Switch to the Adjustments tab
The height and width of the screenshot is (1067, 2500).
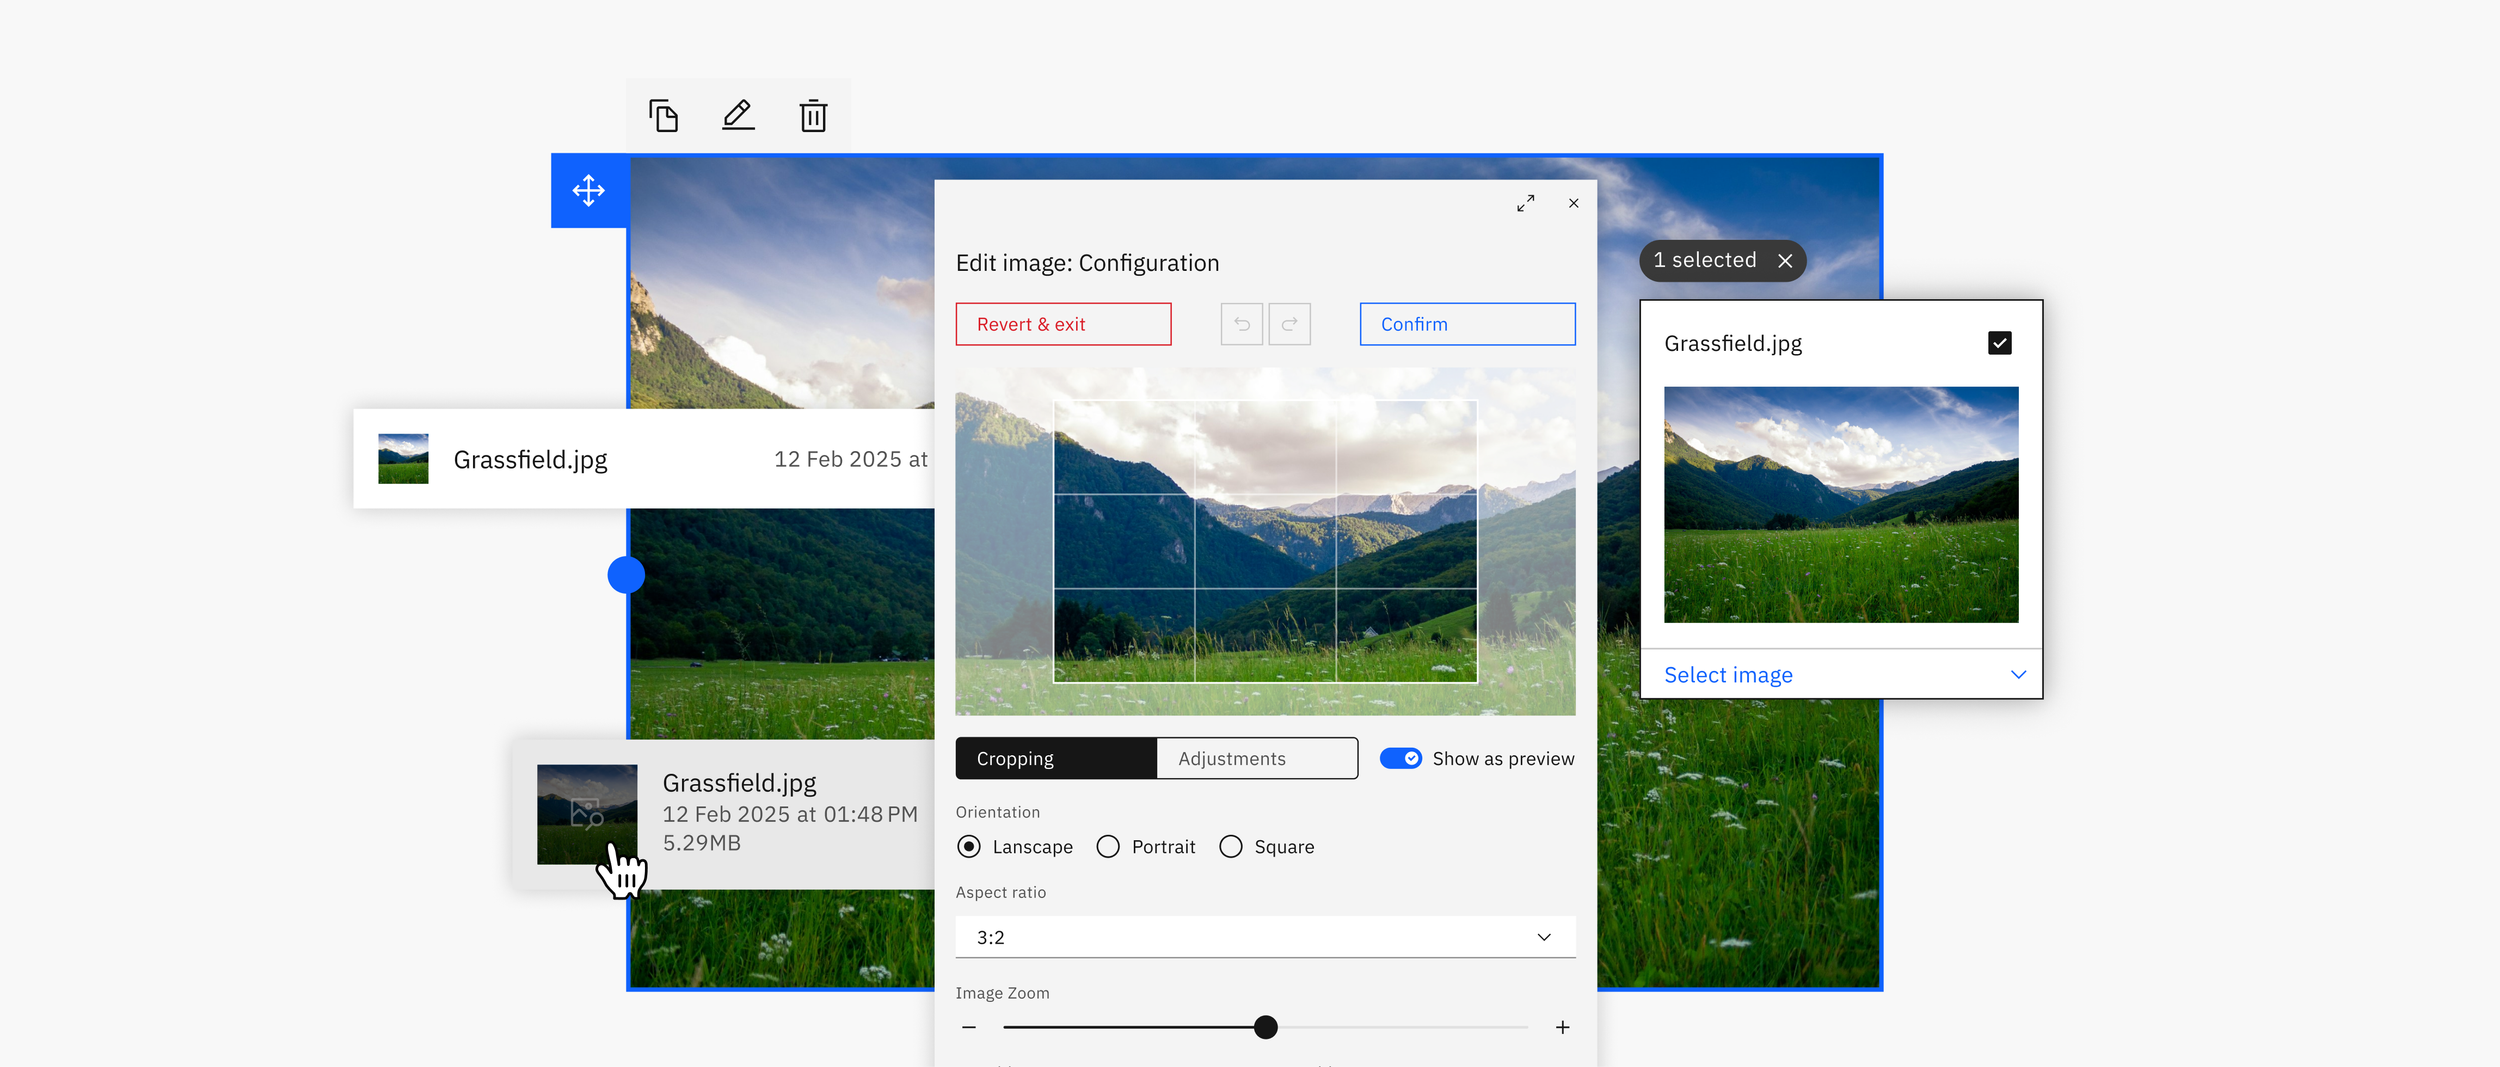point(1257,758)
